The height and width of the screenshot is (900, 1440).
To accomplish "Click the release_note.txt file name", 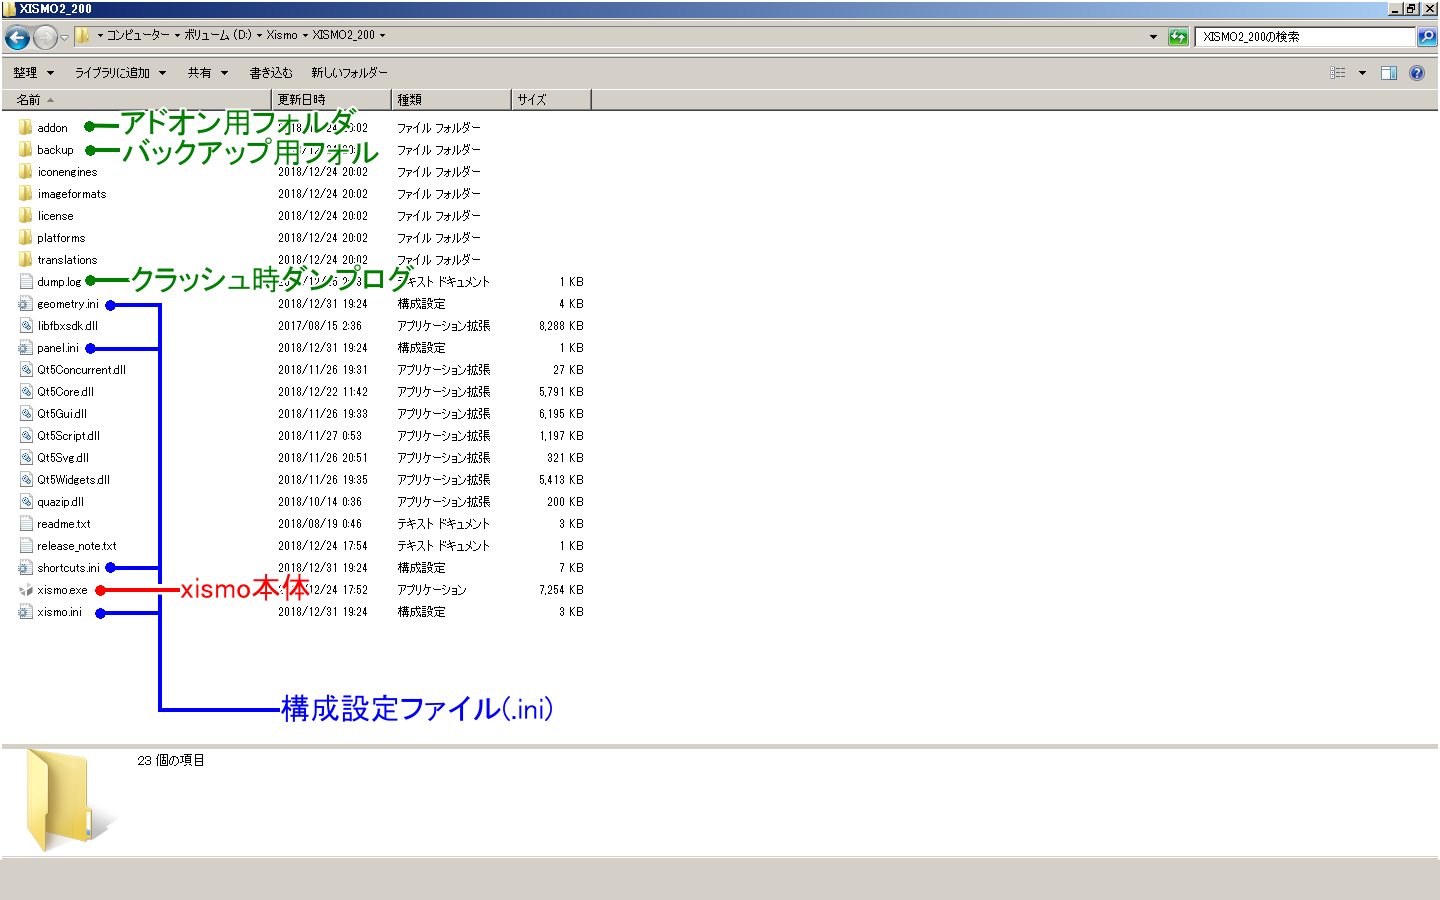I will coord(77,546).
